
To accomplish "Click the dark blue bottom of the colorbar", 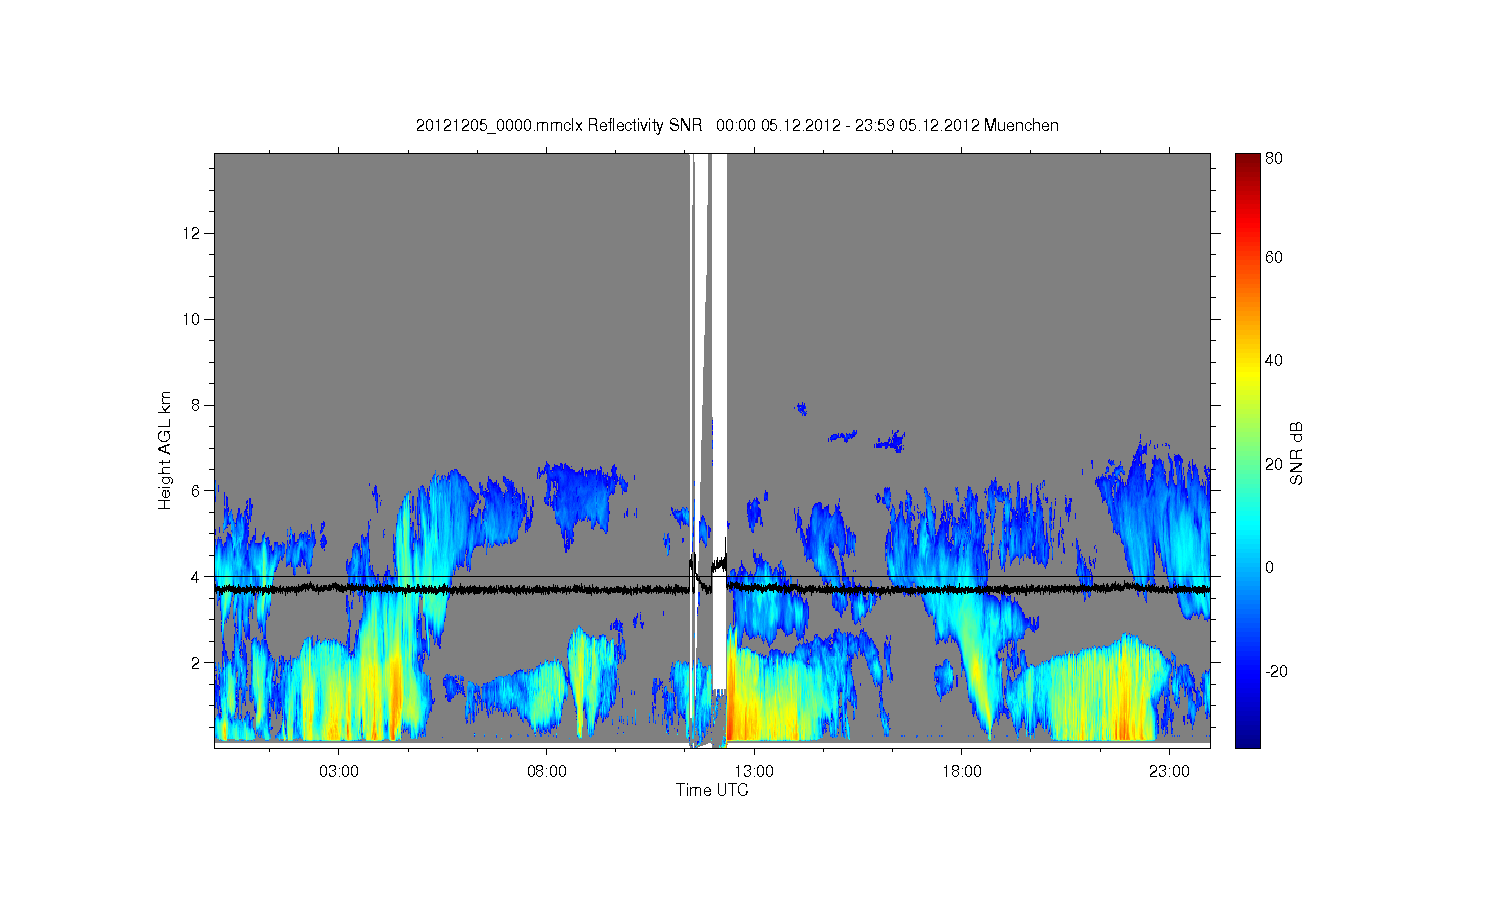I will pos(1247,735).
